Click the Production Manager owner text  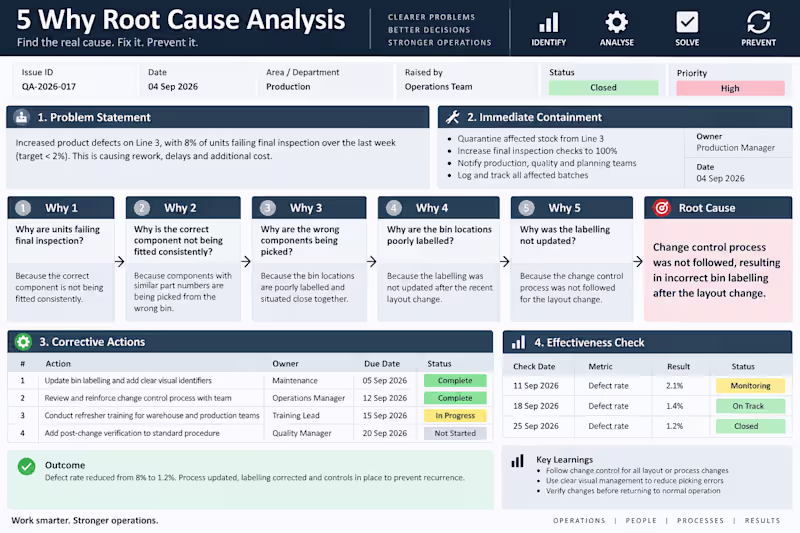pos(735,147)
